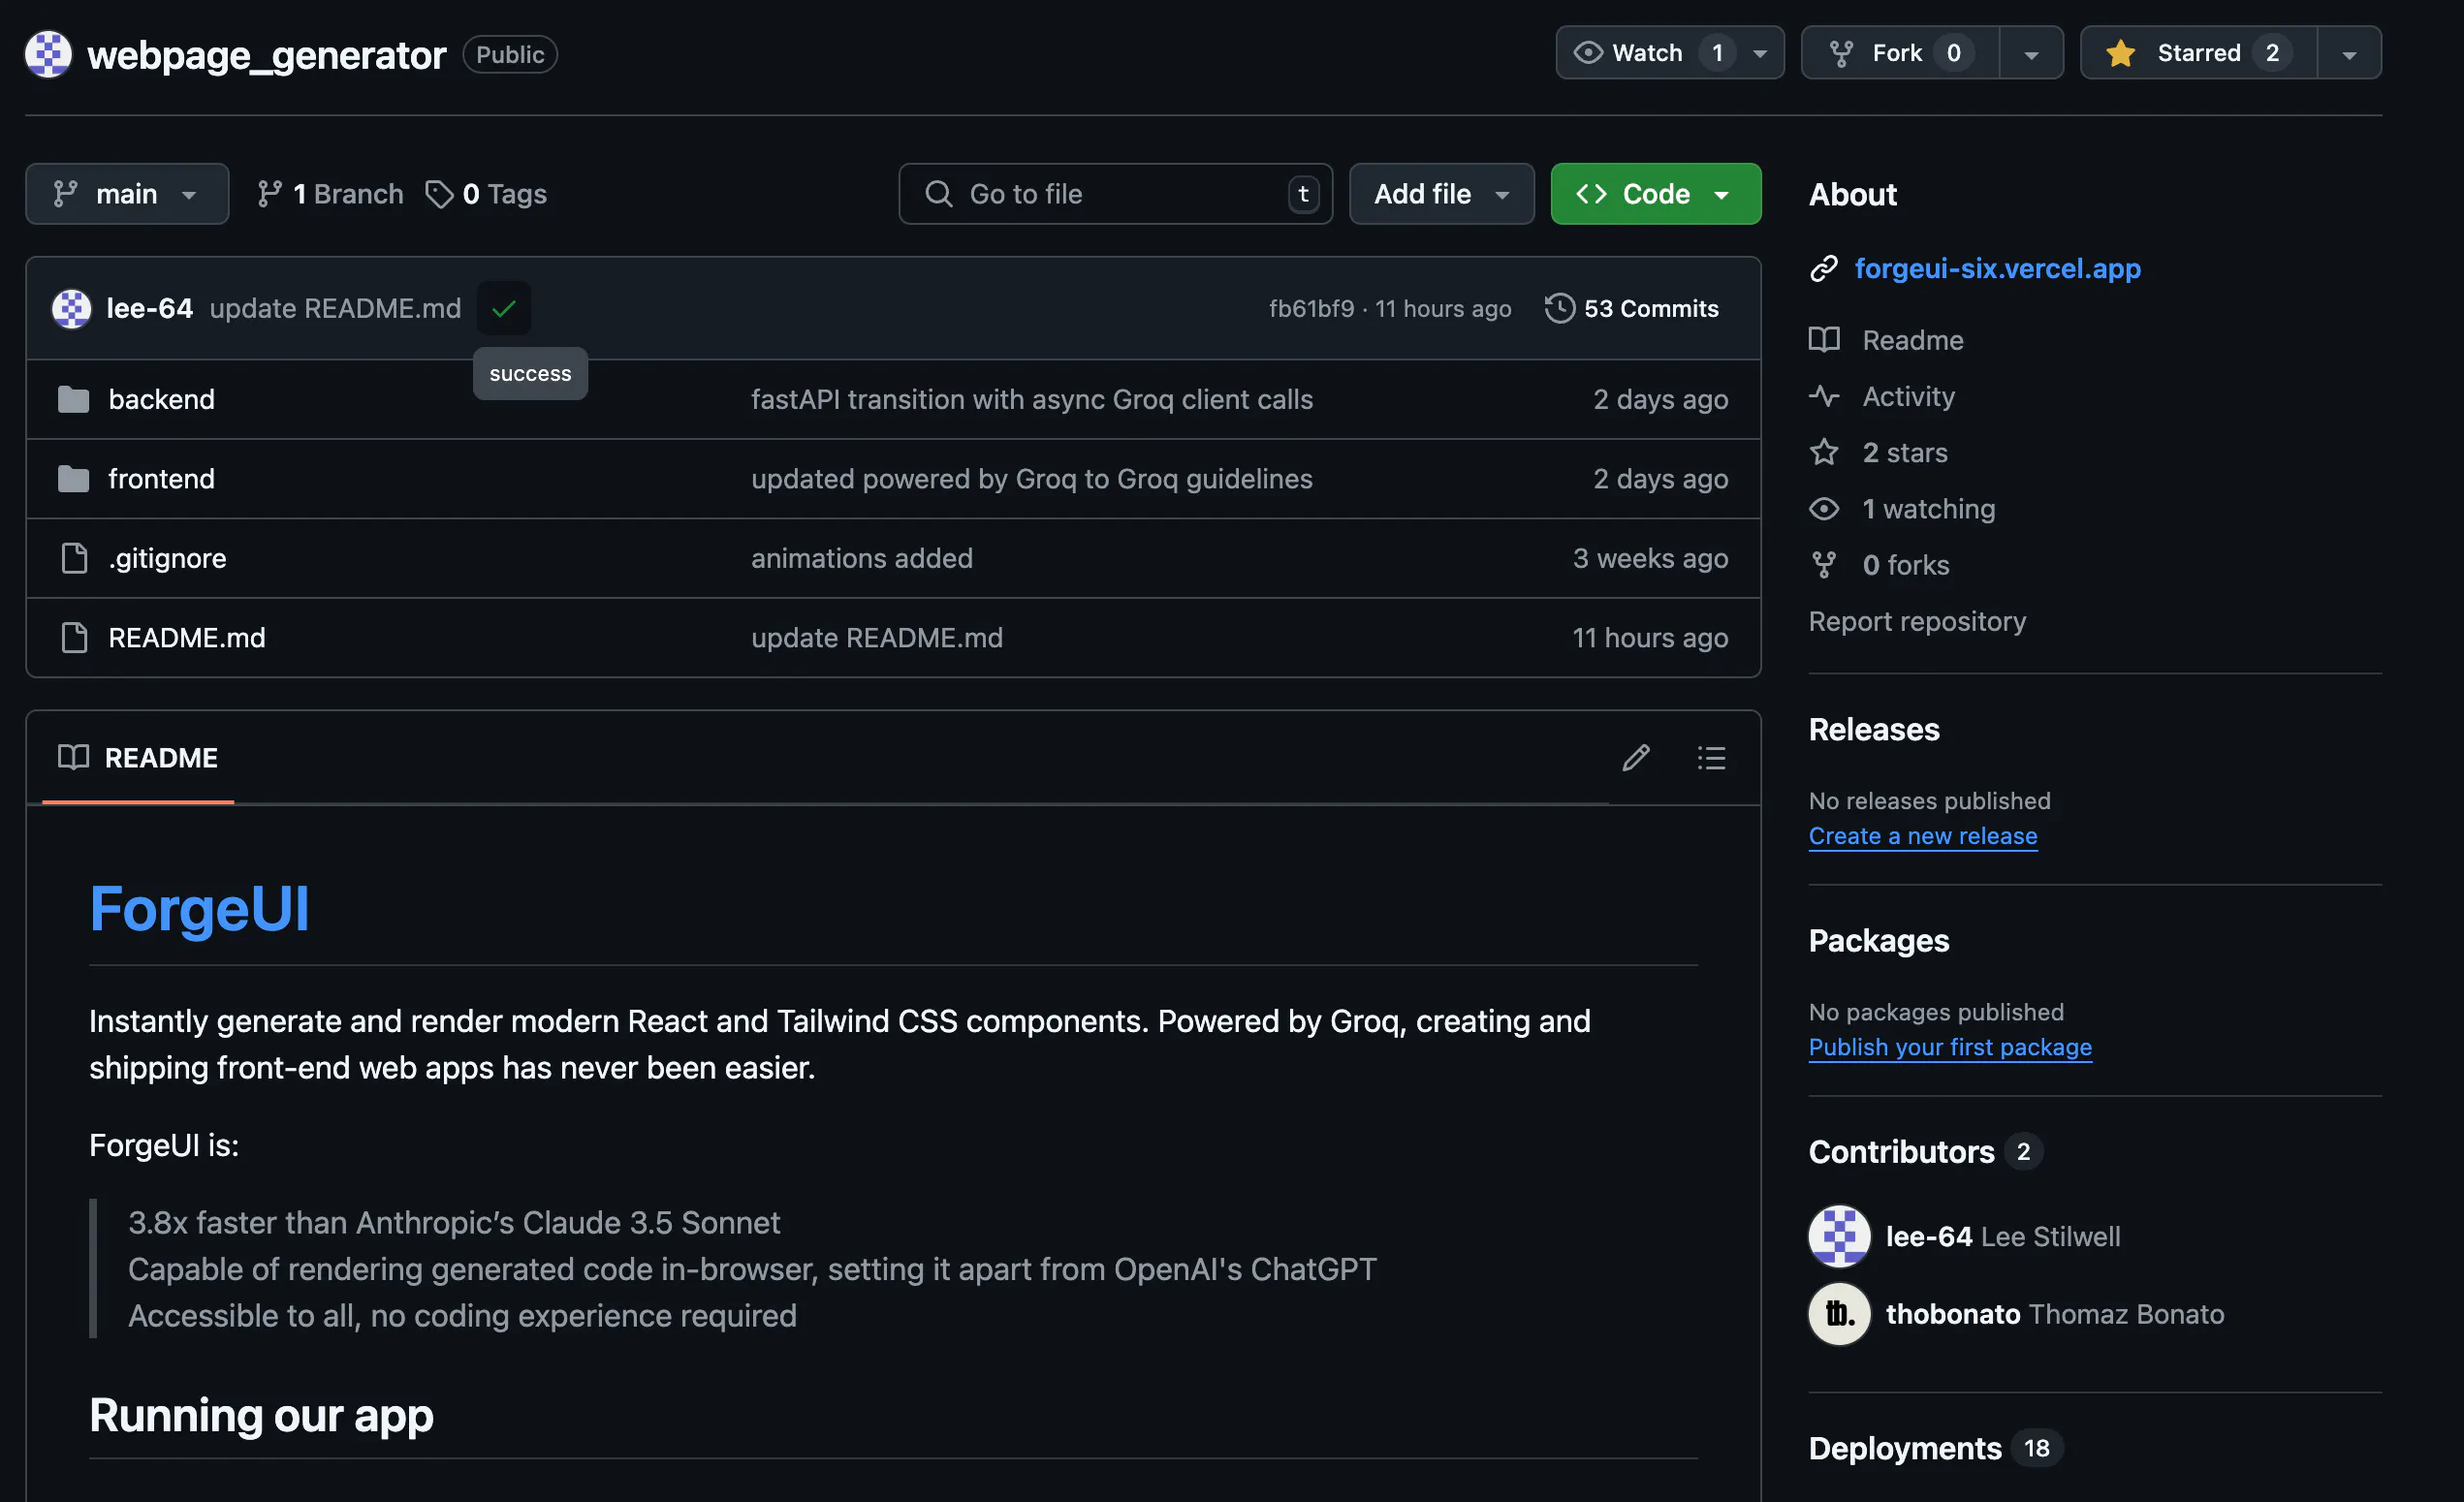The width and height of the screenshot is (2464, 1502).
Task: View the 53 Commits history
Action: click(x=1632, y=308)
